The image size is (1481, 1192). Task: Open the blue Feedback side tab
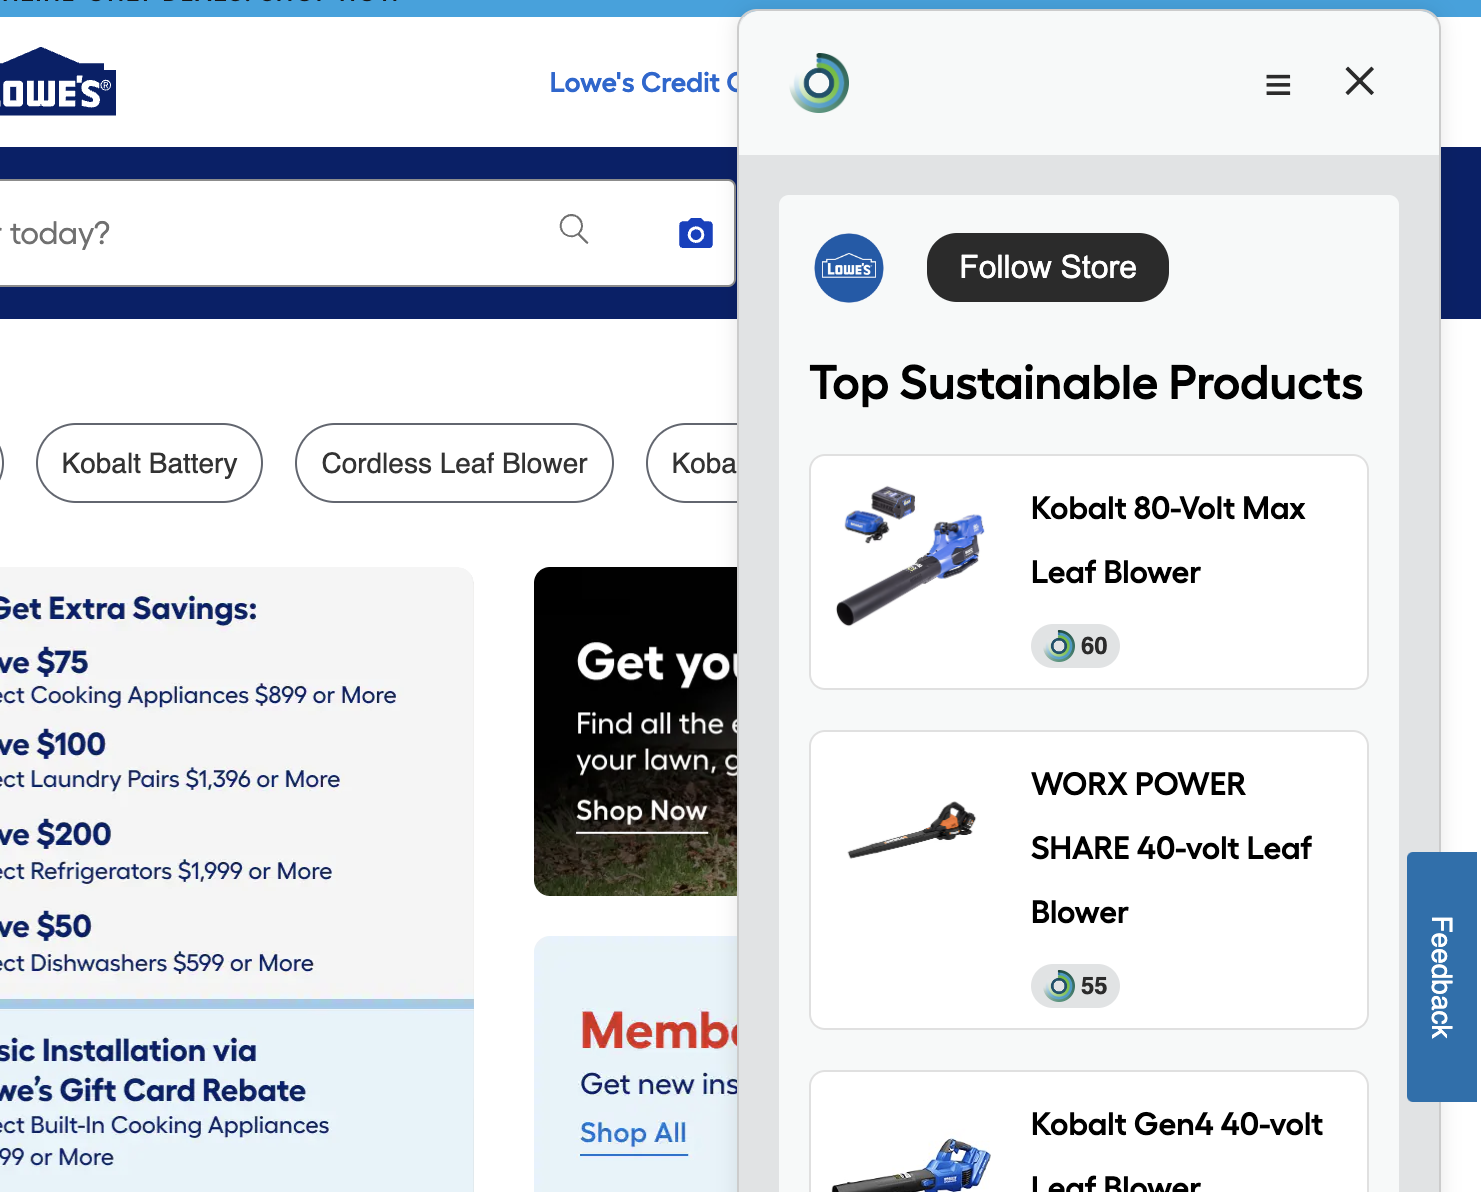point(1441,977)
